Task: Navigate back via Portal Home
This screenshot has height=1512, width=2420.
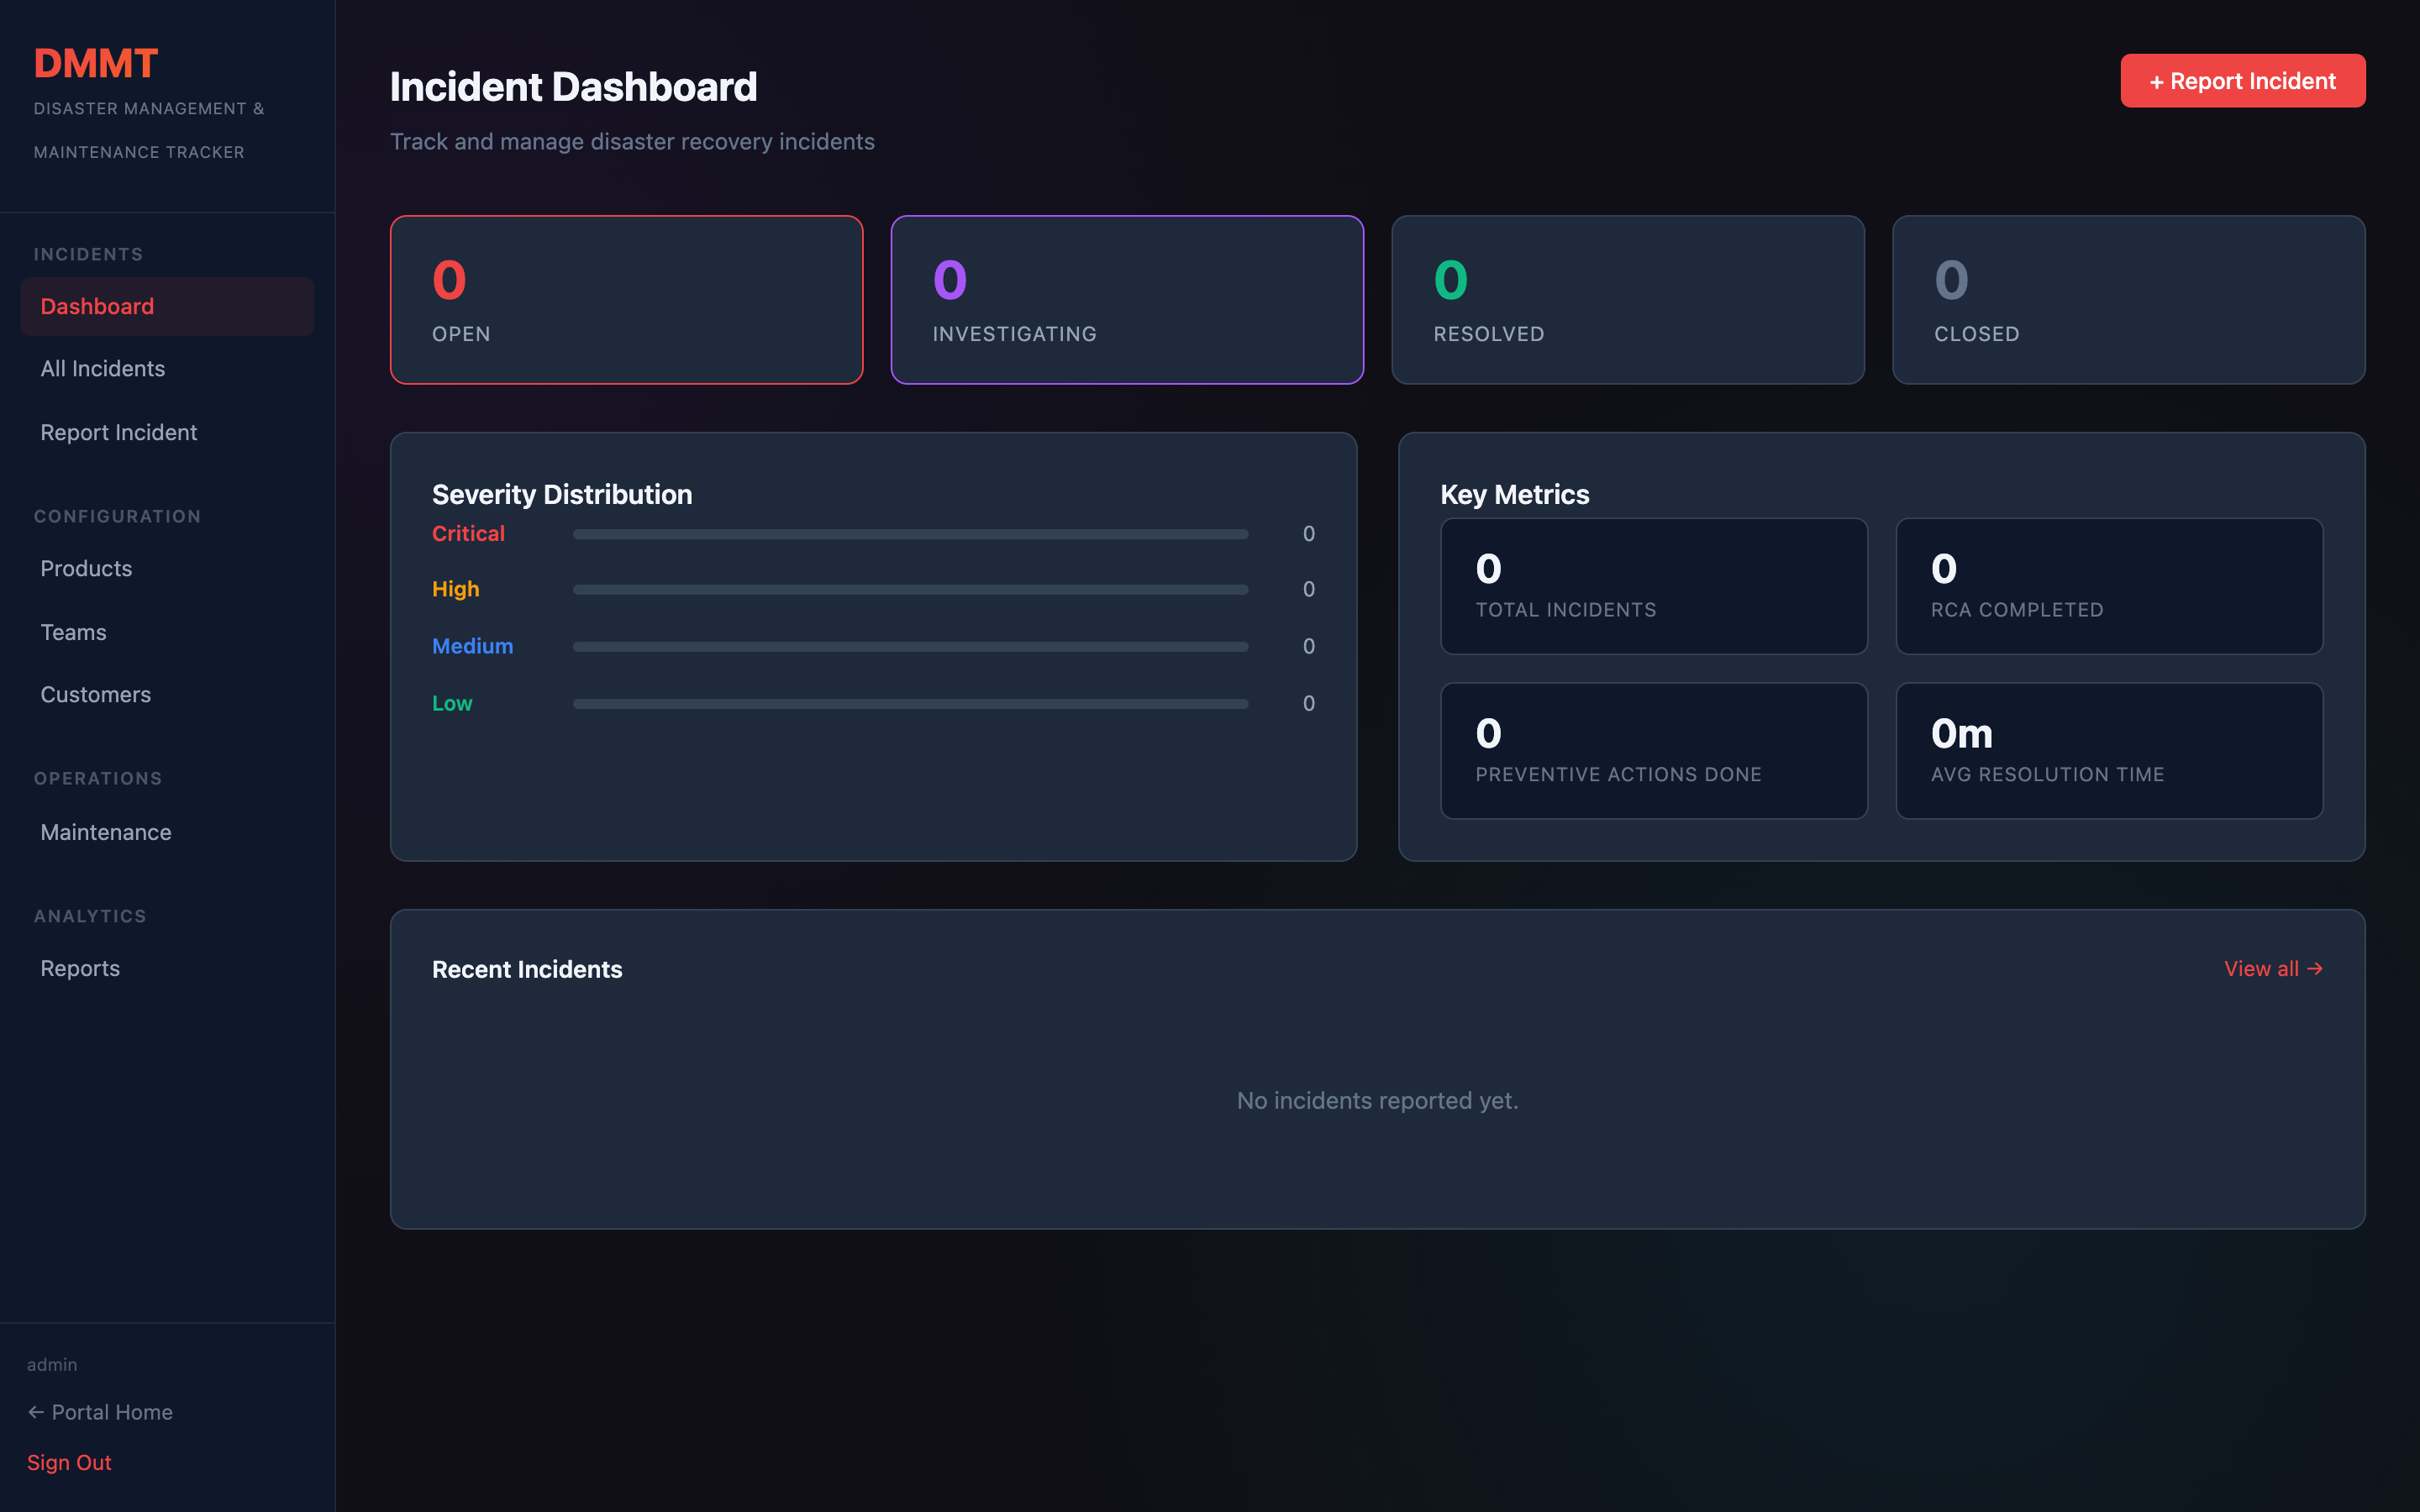Action: pyautogui.click(x=100, y=1412)
